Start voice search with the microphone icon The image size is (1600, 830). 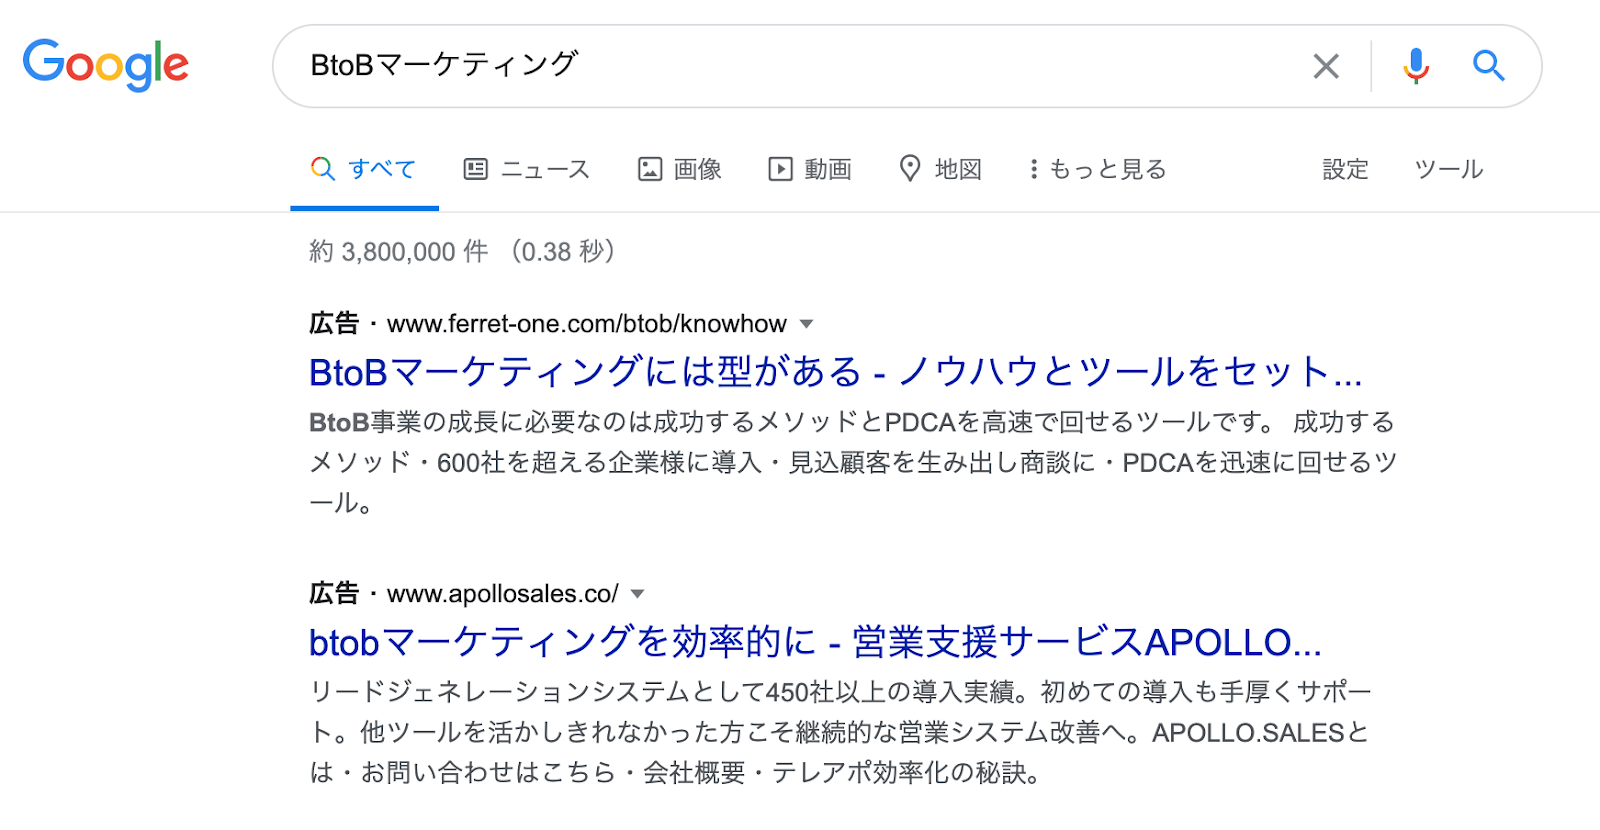(1415, 66)
